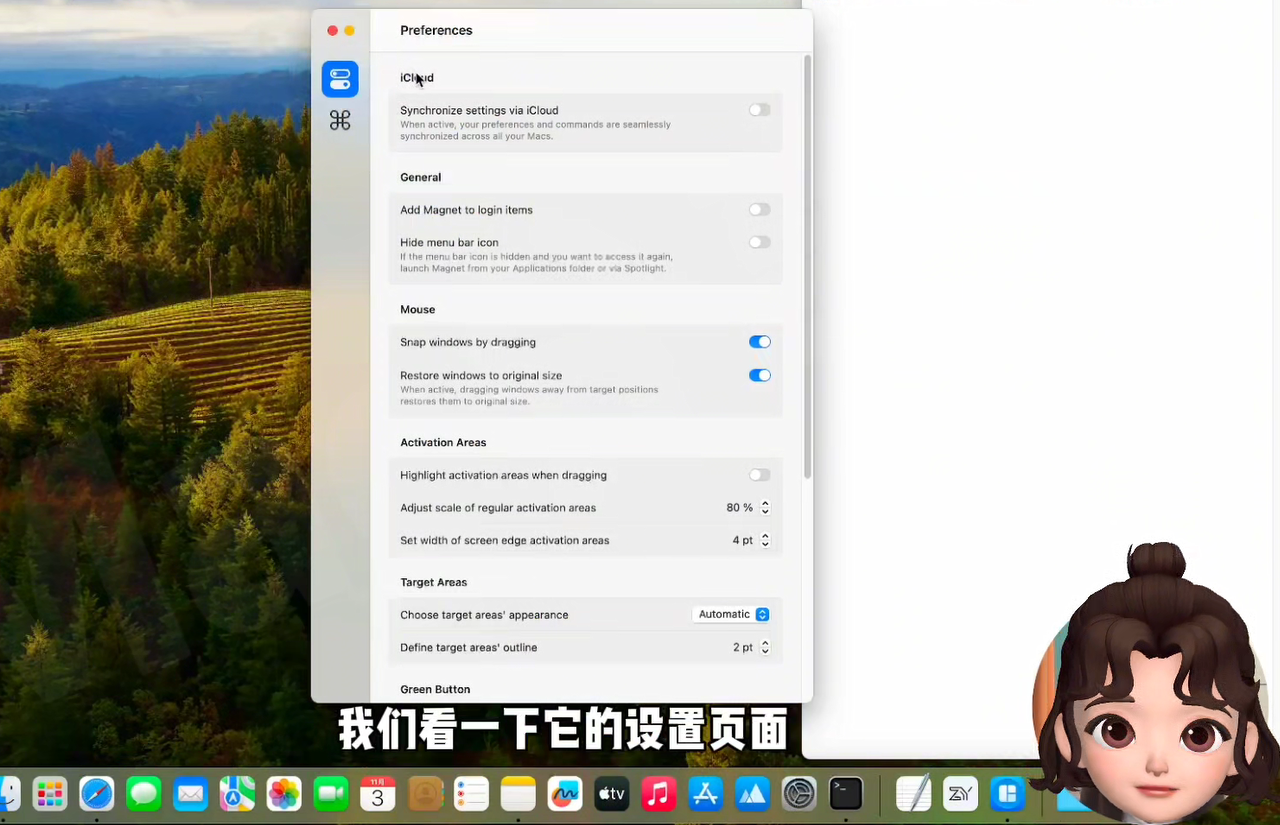
Task: Open Mail from the Dock
Action: (190, 794)
